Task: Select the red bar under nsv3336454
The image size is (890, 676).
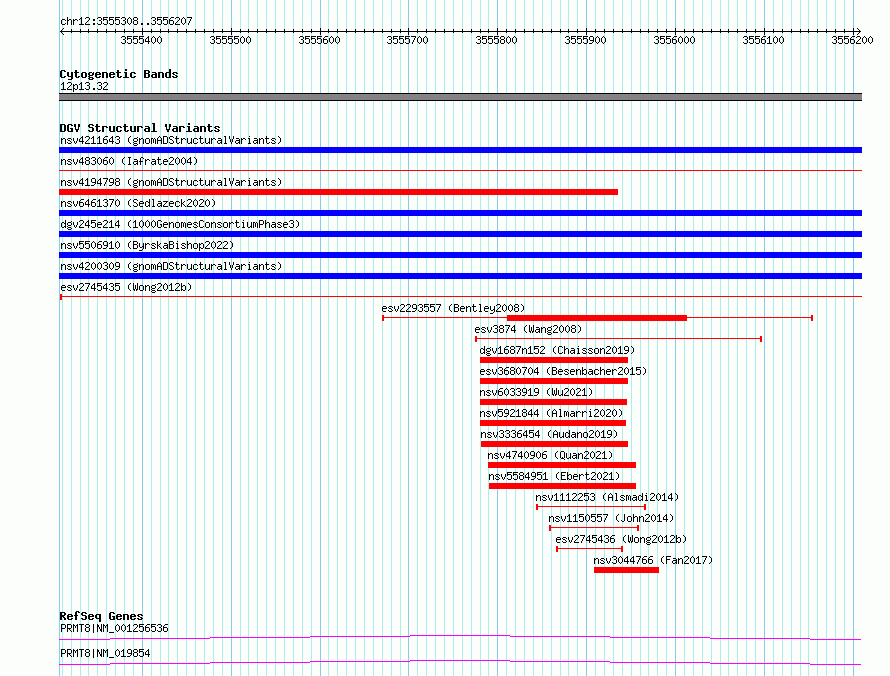Action: point(555,444)
